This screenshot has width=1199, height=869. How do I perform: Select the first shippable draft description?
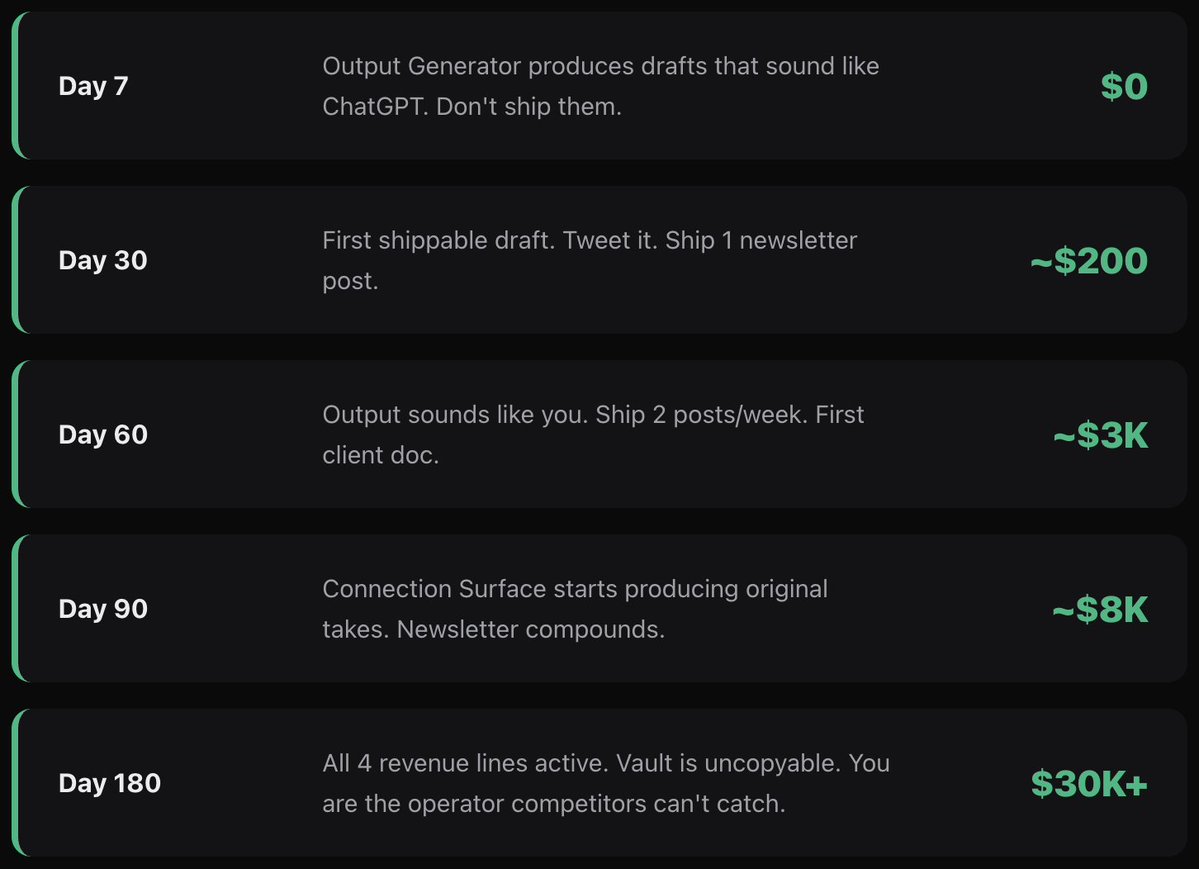pos(590,260)
